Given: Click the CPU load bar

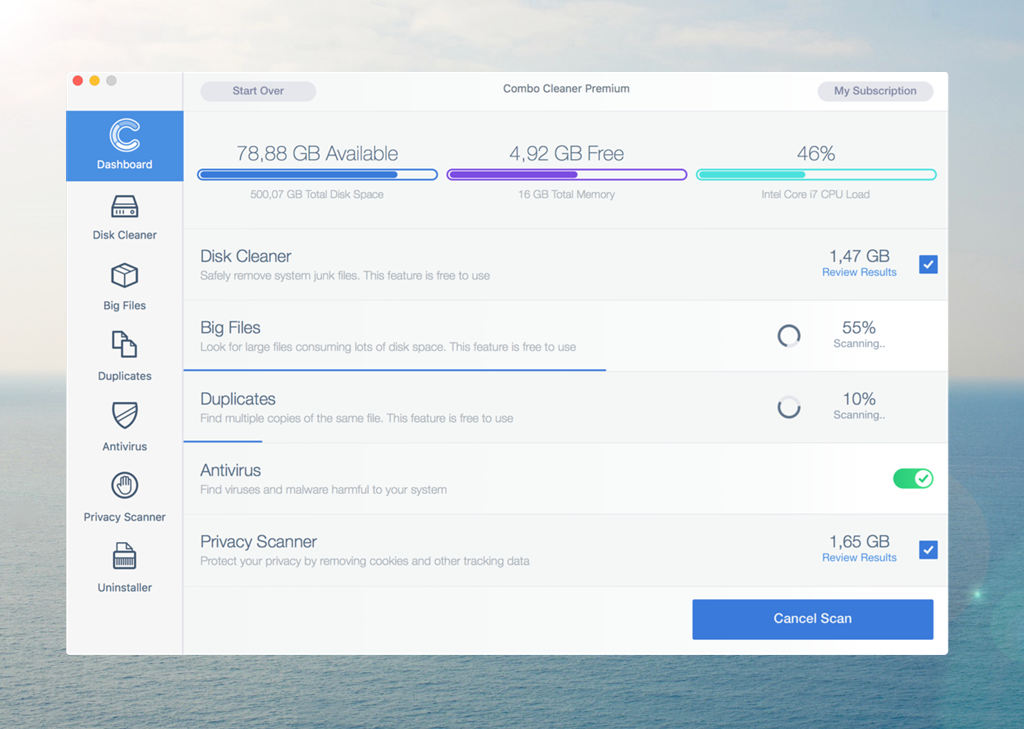Looking at the screenshot, I should click(816, 174).
